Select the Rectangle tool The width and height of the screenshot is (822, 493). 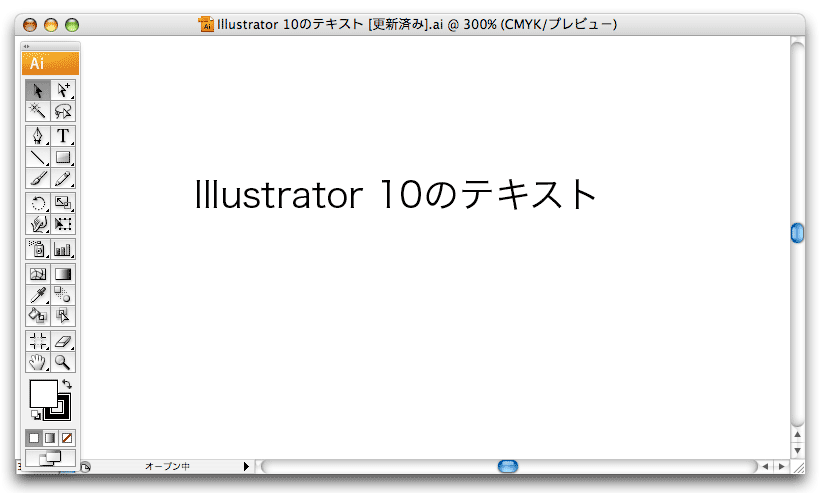point(63,157)
